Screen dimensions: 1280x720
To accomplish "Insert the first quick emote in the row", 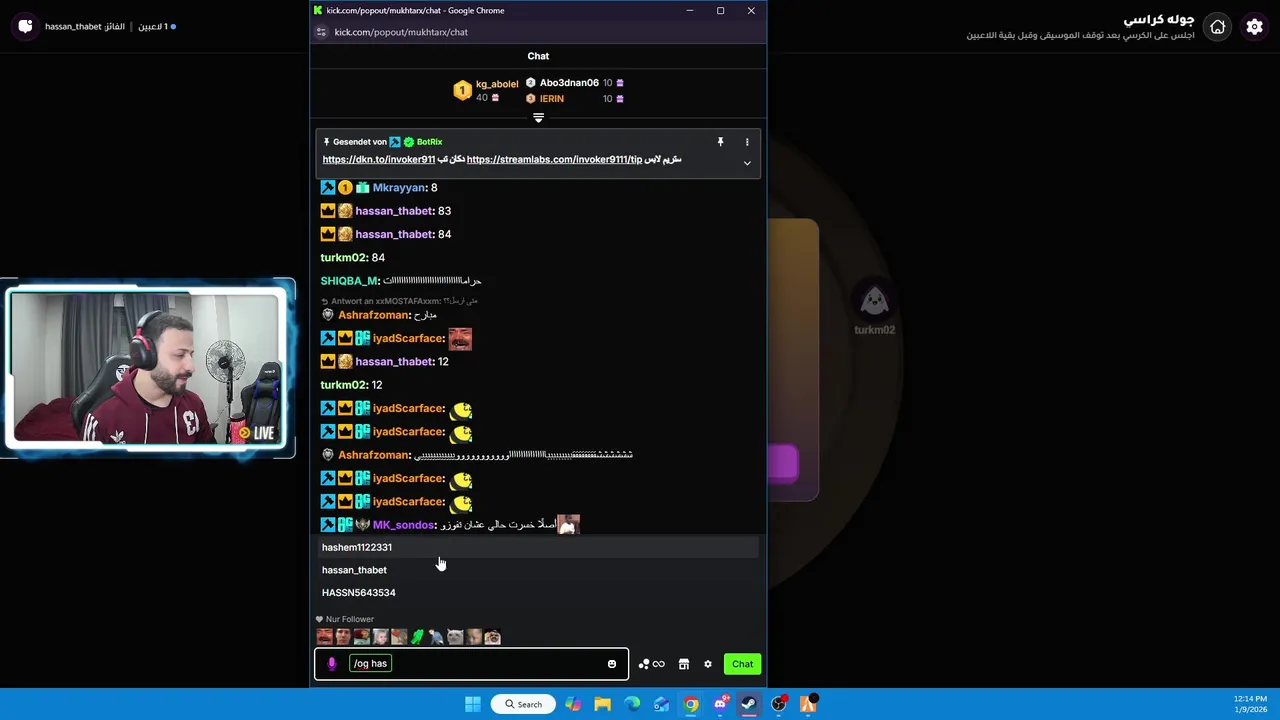I will point(324,637).
